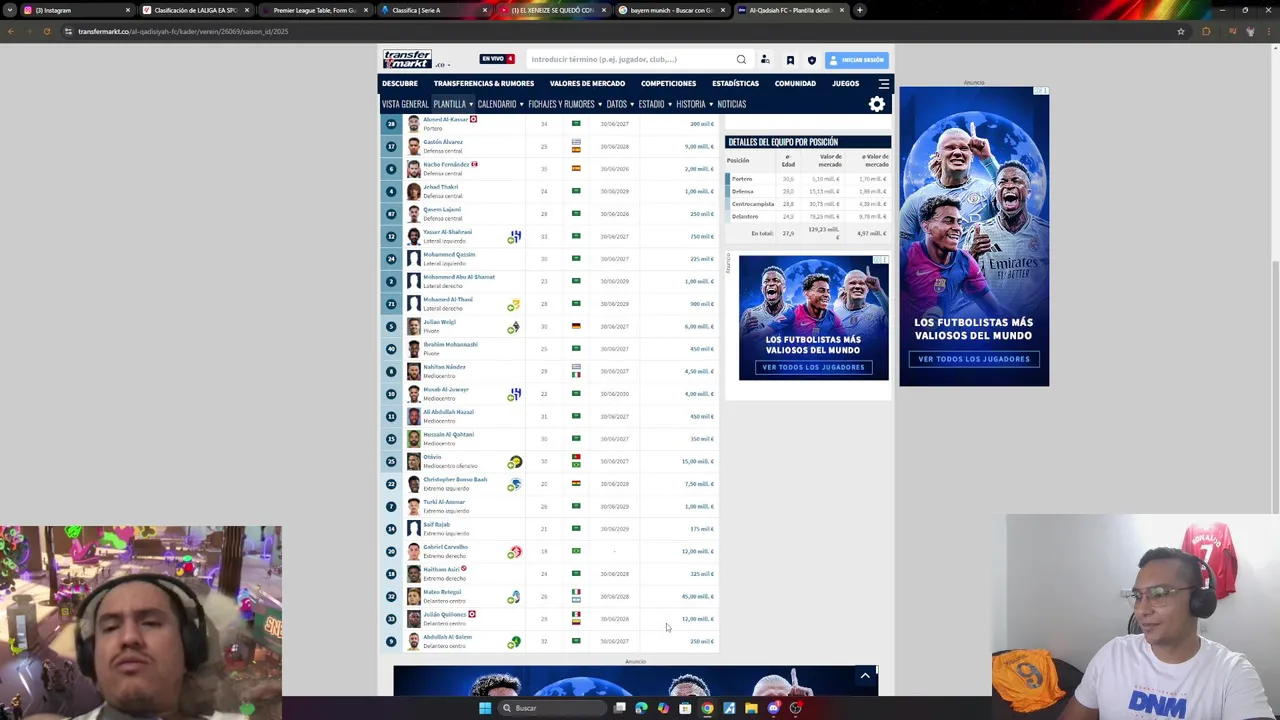Screen dimensions: 1280x720
Task: Click the magnifier search icon
Action: click(741, 59)
